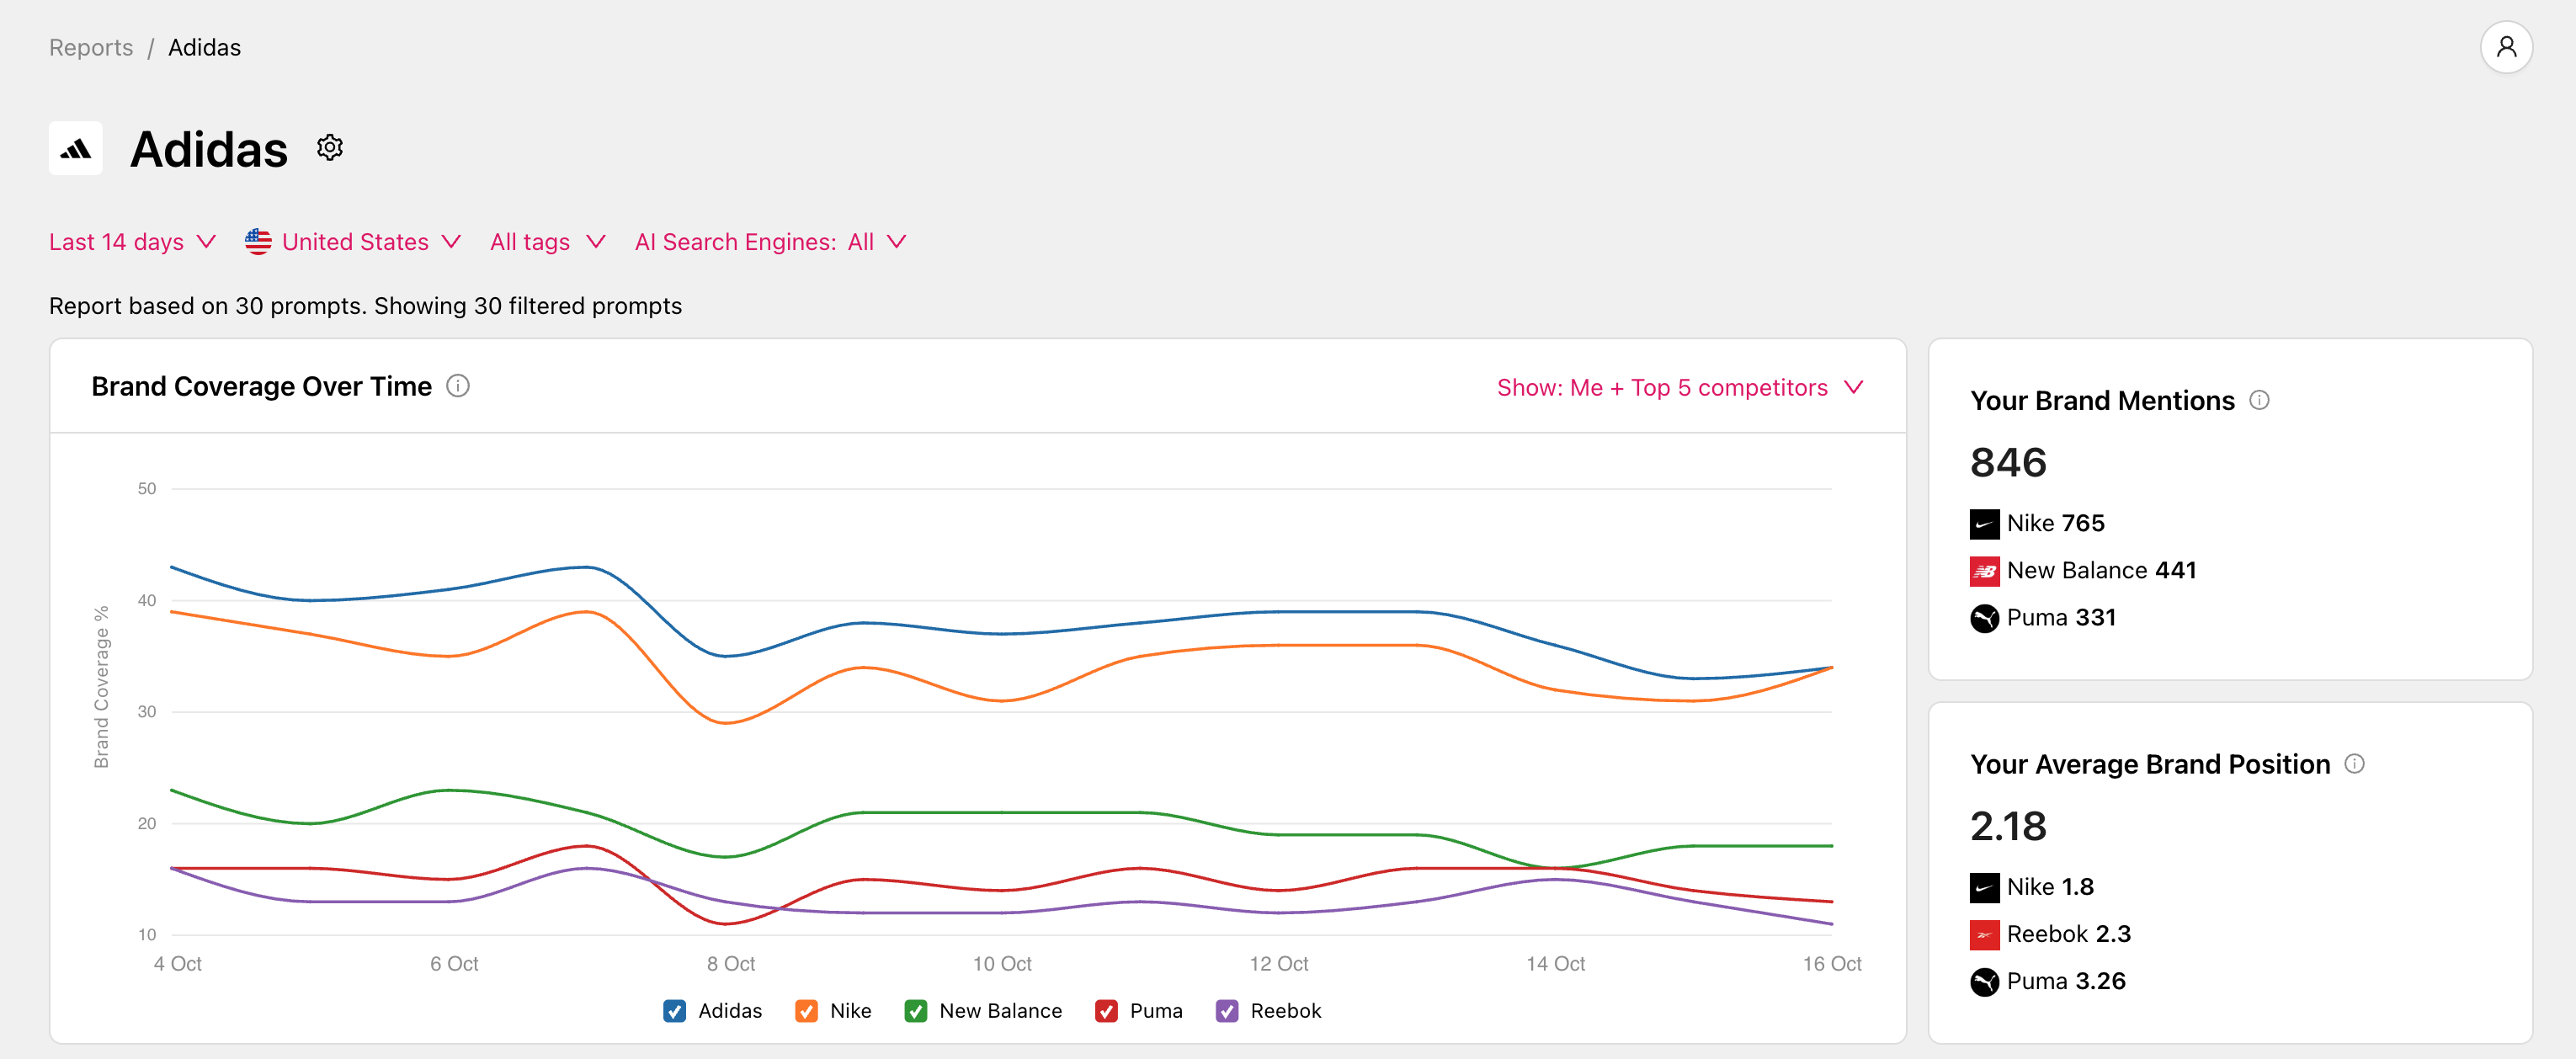Image resolution: width=2576 pixels, height=1059 pixels.
Task: Open Show: Me + Top 5 competitors dropdown
Action: [1679, 388]
